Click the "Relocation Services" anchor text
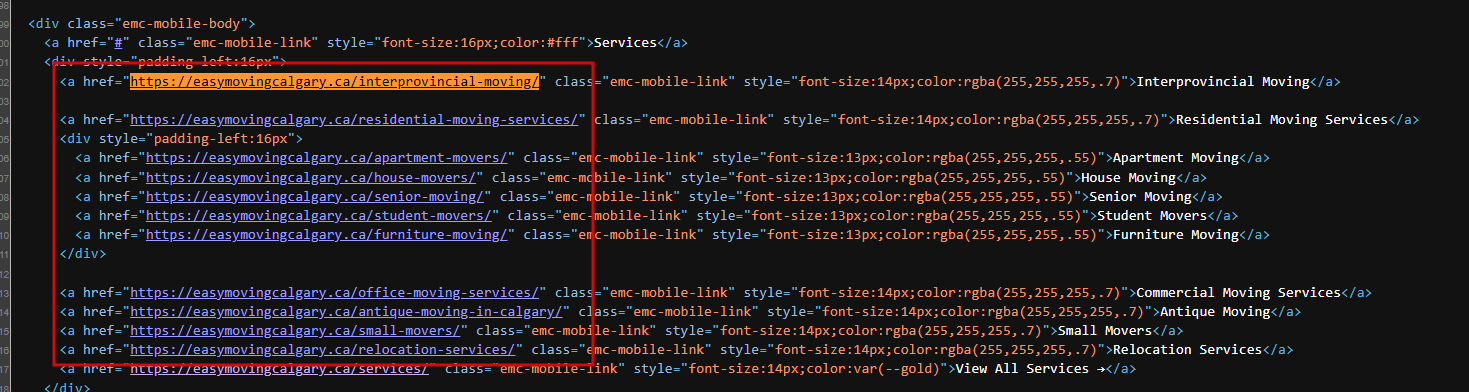Viewport: 1469px width, 392px height. [x=1187, y=349]
